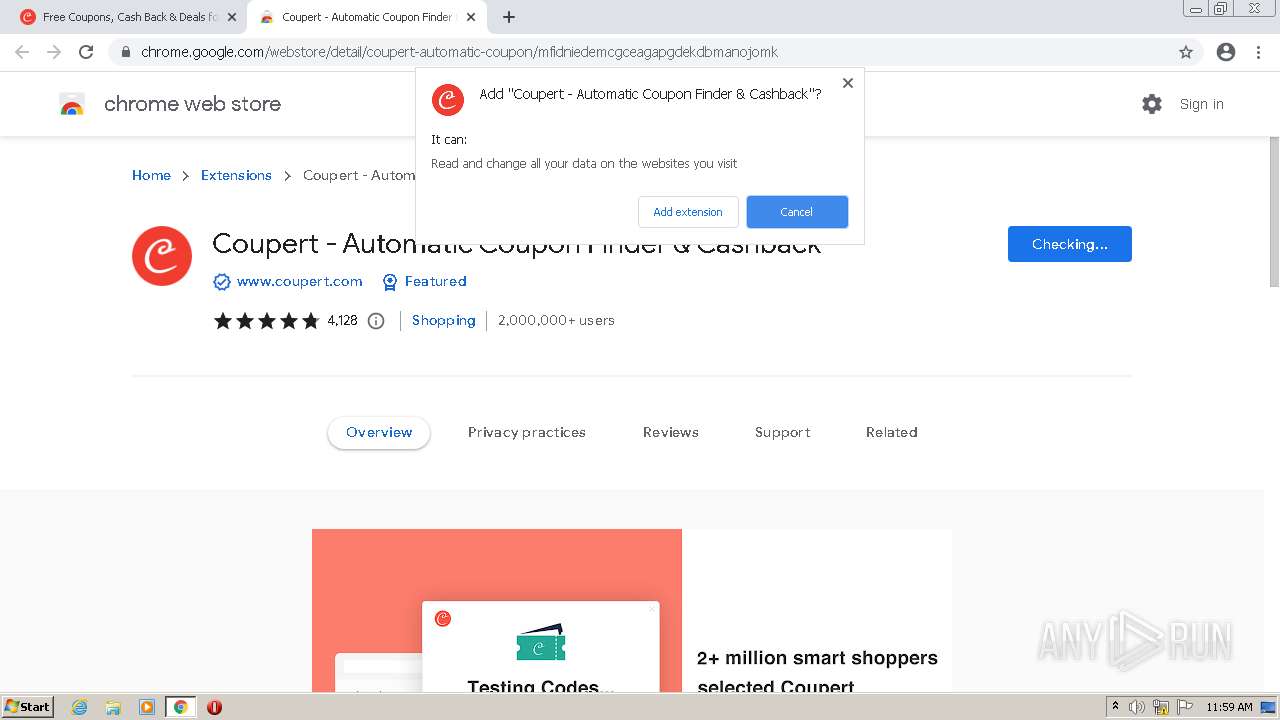Open the Related tab
The width and height of the screenshot is (1280, 720).
pyautogui.click(x=892, y=433)
